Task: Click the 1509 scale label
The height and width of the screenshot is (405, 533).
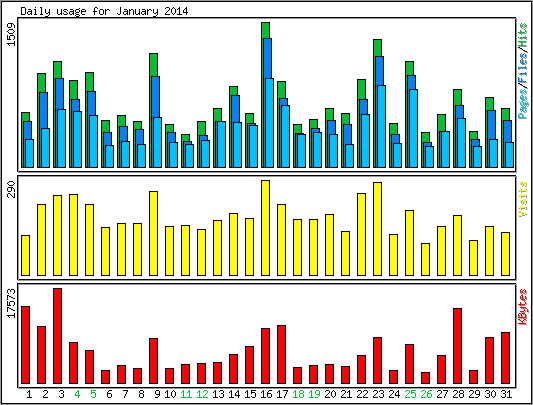Action: (x=12, y=35)
